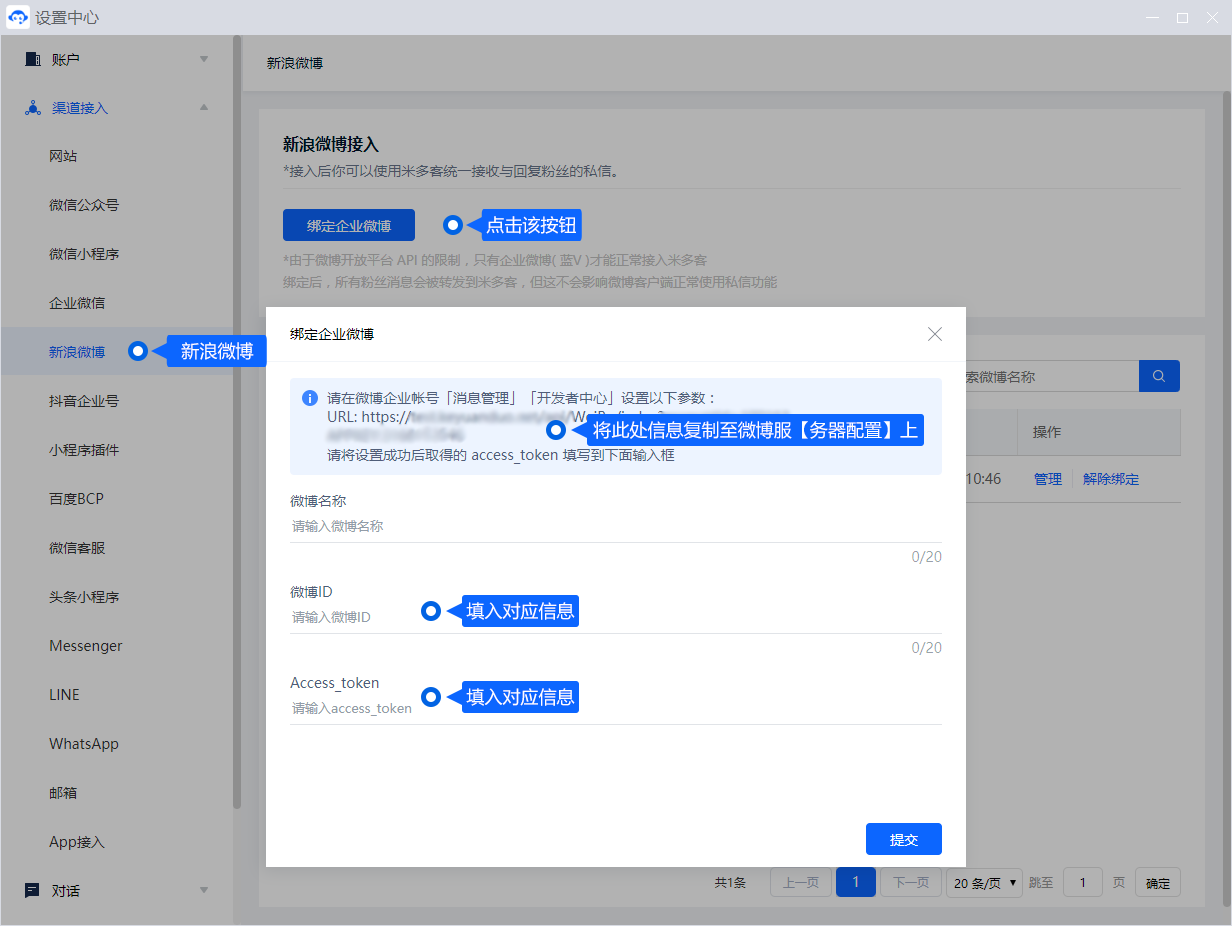Viewport: 1232px width, 926px height.
Task: Open 企业微信 in the sidebar
Action: (x=77, y=303)
